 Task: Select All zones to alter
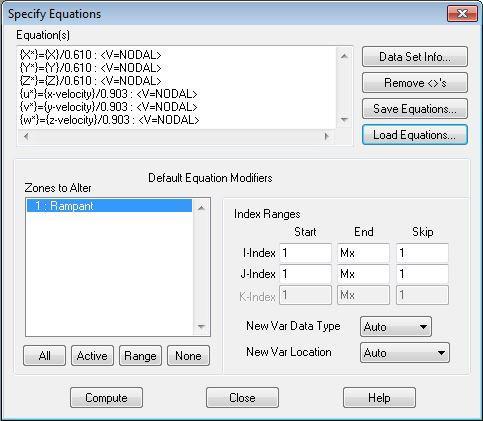44,356
